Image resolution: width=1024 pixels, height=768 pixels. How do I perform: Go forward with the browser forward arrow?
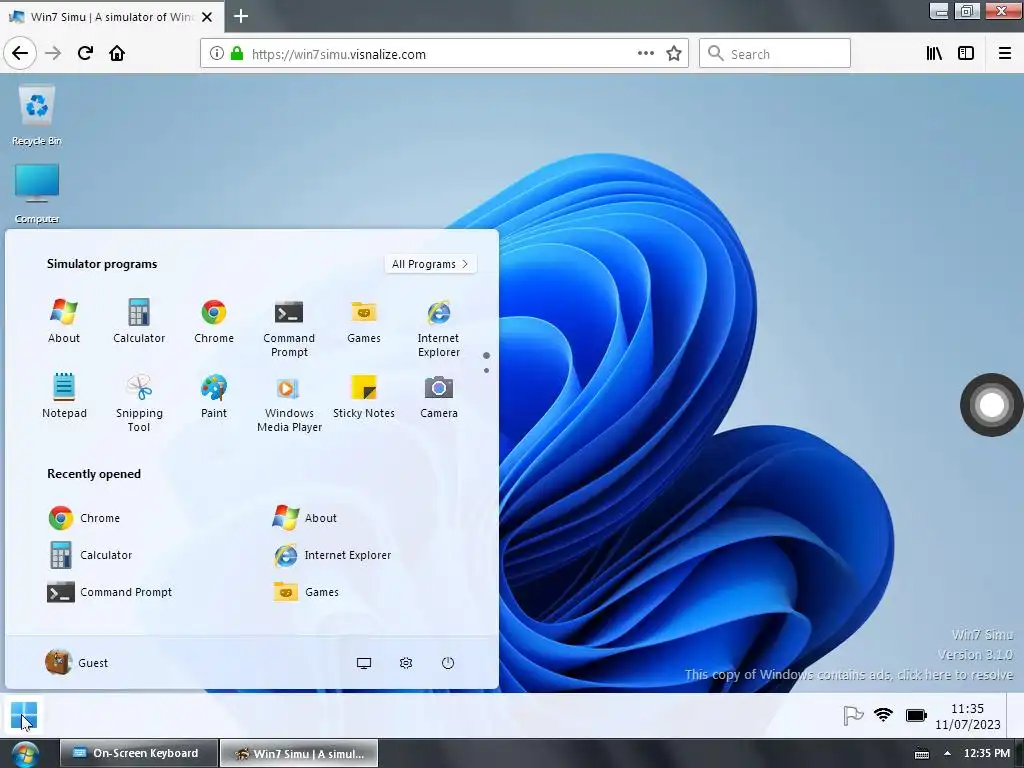[53, 54]
